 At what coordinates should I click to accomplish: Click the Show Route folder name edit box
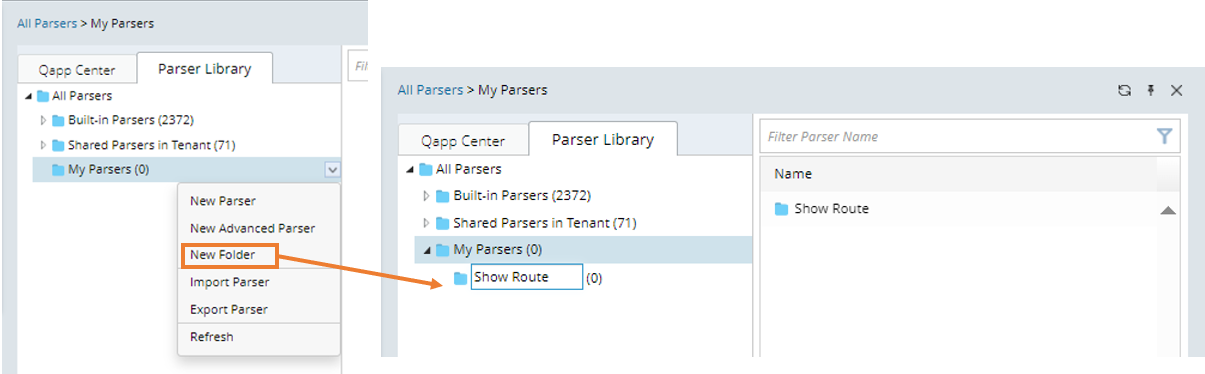click(526, 277)
